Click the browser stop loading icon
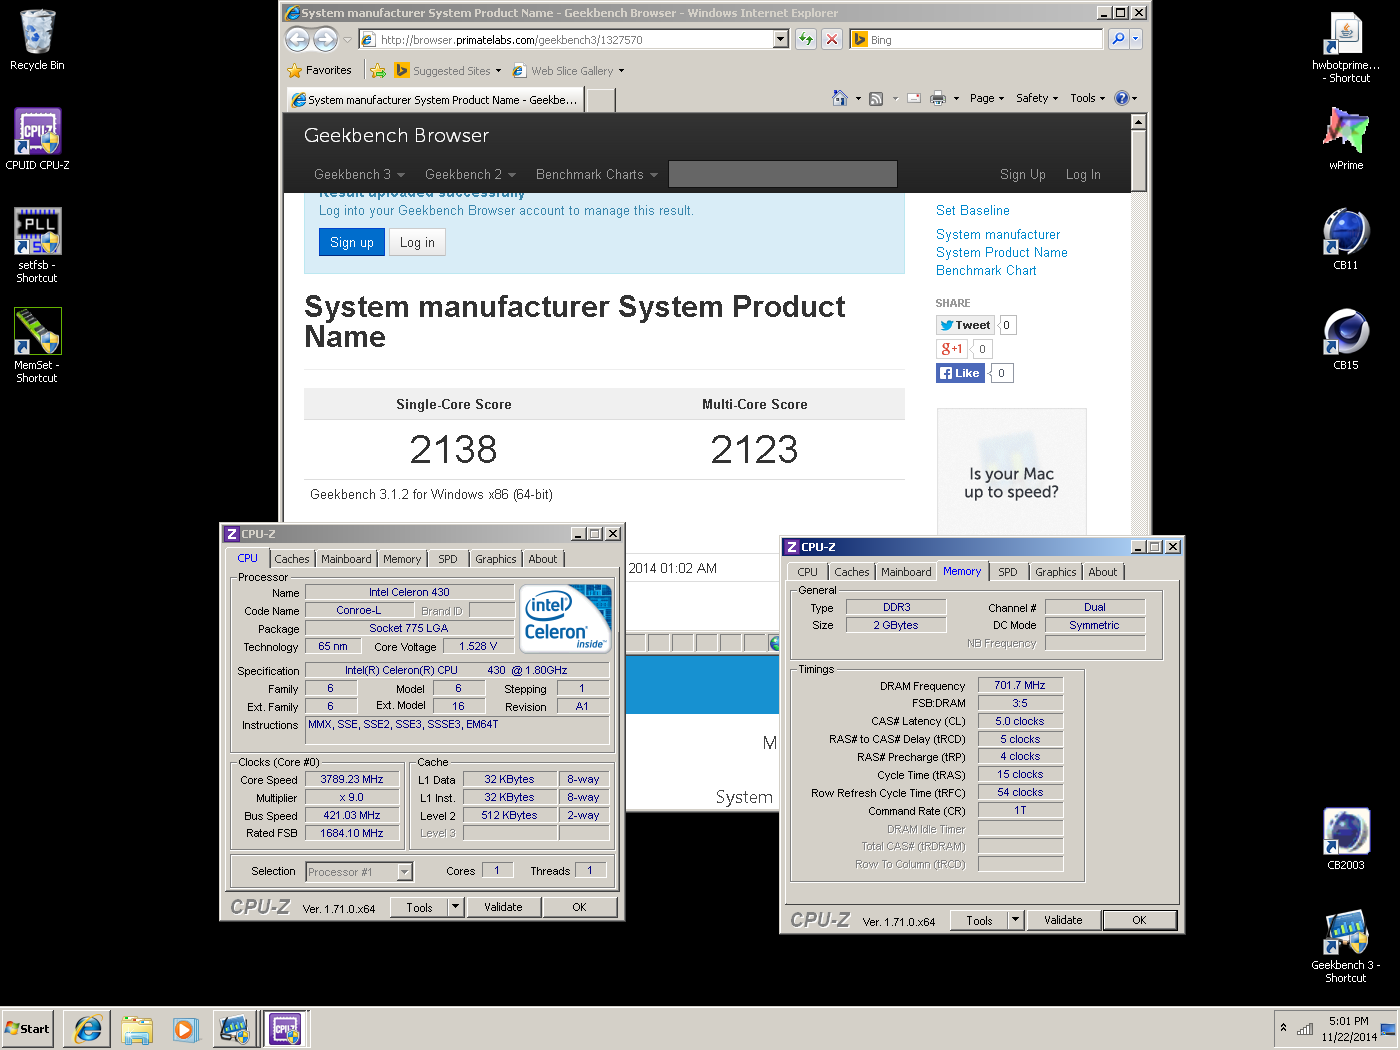 pos(831,39)
